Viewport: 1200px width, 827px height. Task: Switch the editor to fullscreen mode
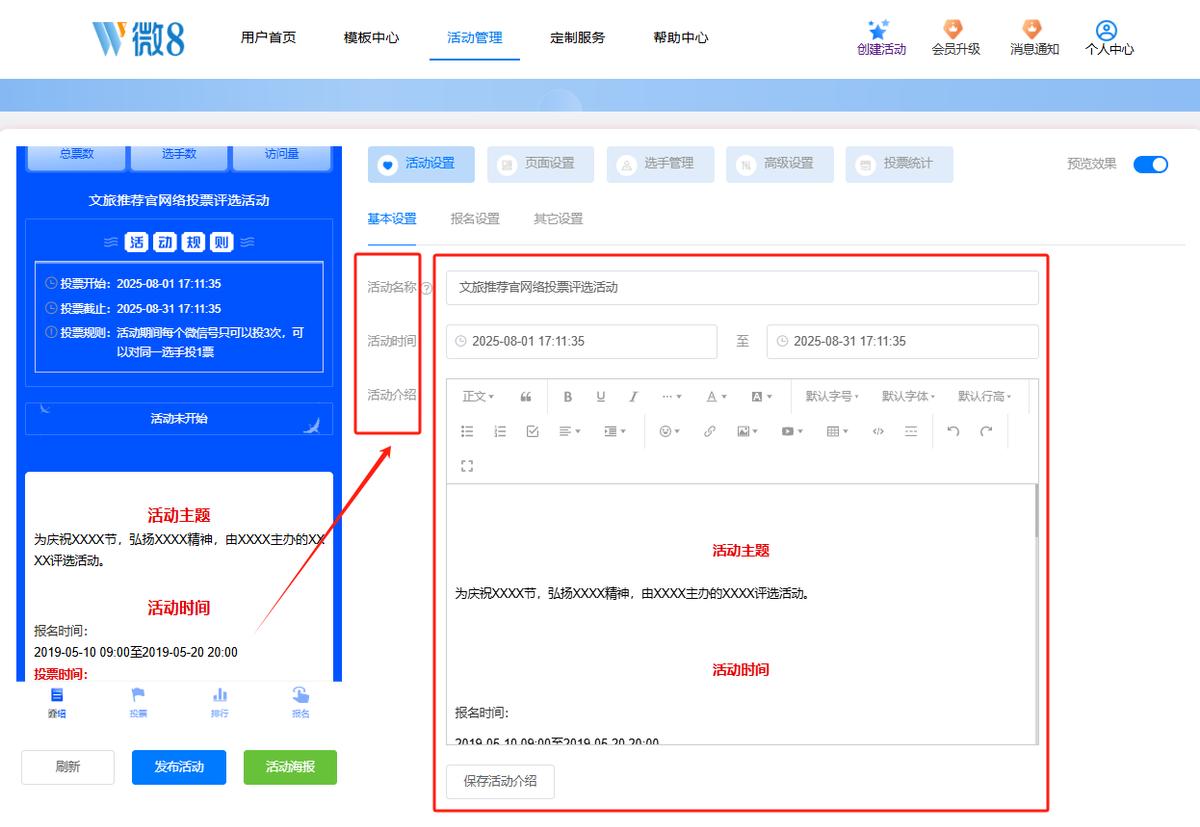(467, 465)
